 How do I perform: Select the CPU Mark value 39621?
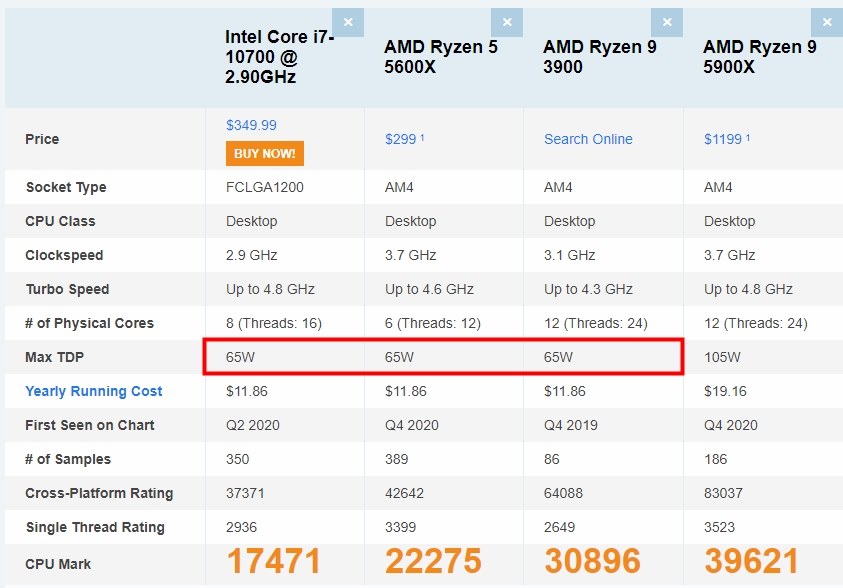coord(752,561)
